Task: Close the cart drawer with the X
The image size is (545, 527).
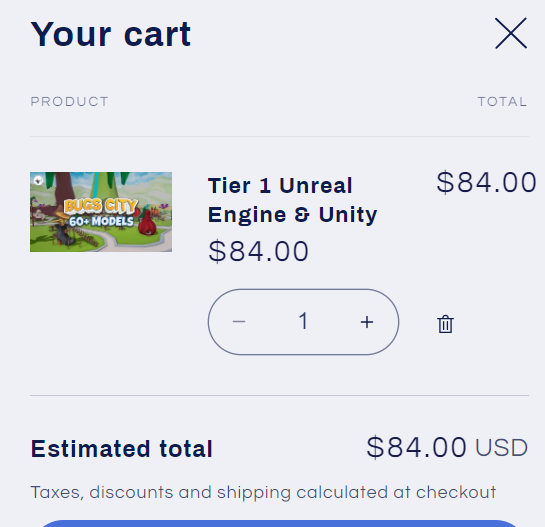Action: coord(511,33)
